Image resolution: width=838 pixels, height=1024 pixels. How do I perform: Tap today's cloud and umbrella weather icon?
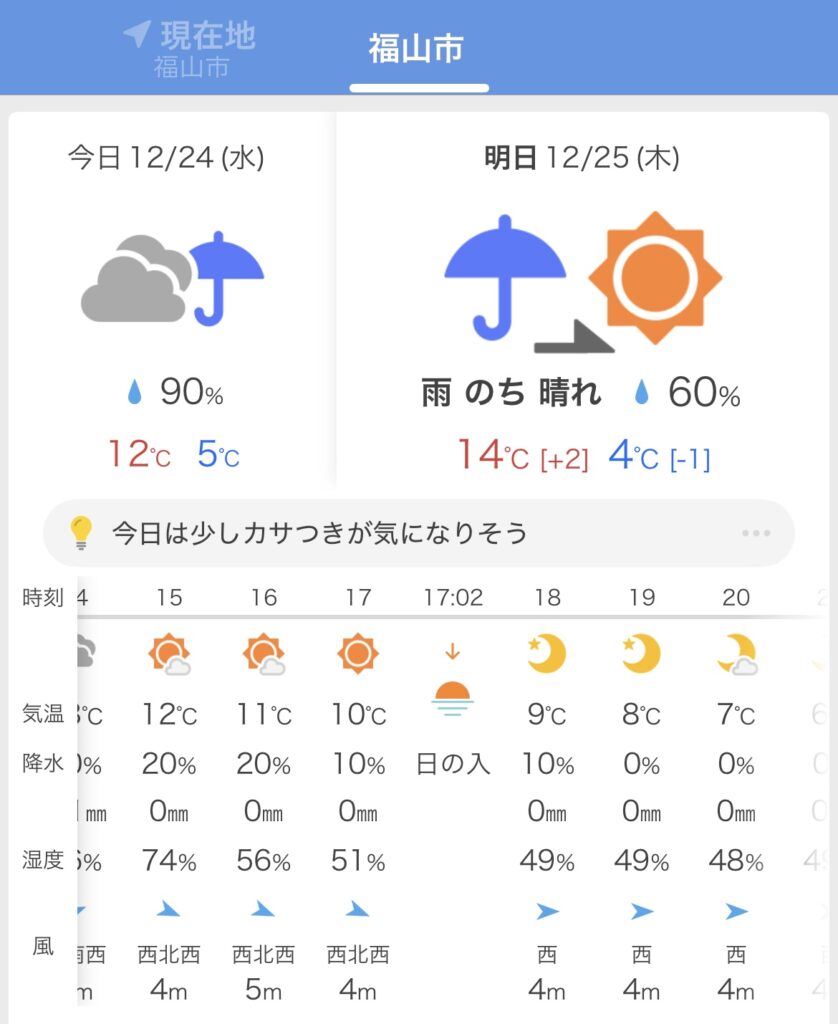click(x=171, y=279)
